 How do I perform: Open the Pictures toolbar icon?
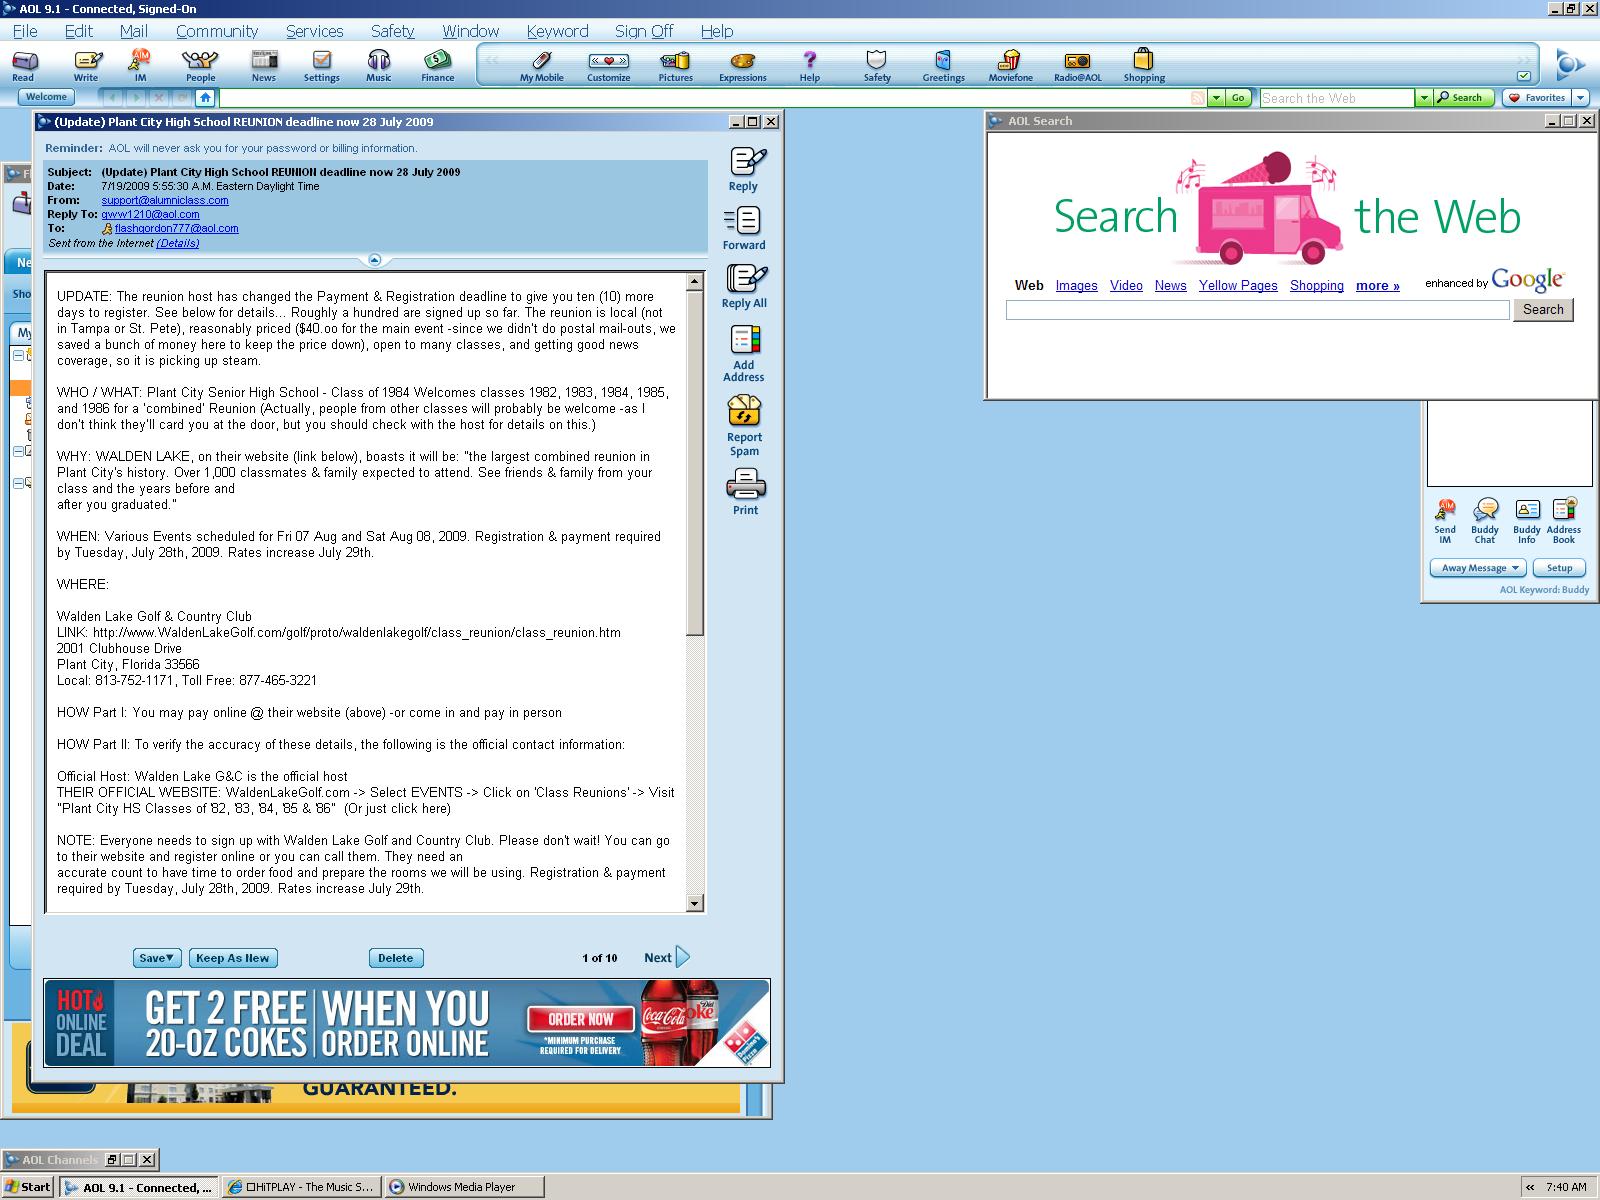click(676, 66)
